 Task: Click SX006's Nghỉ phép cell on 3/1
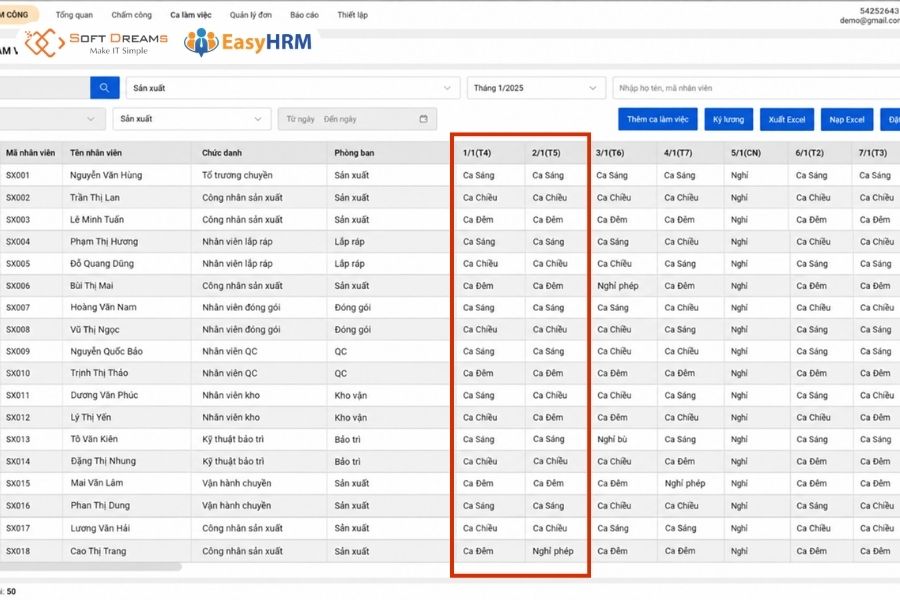pyautogui.click(x=618, y=286)
